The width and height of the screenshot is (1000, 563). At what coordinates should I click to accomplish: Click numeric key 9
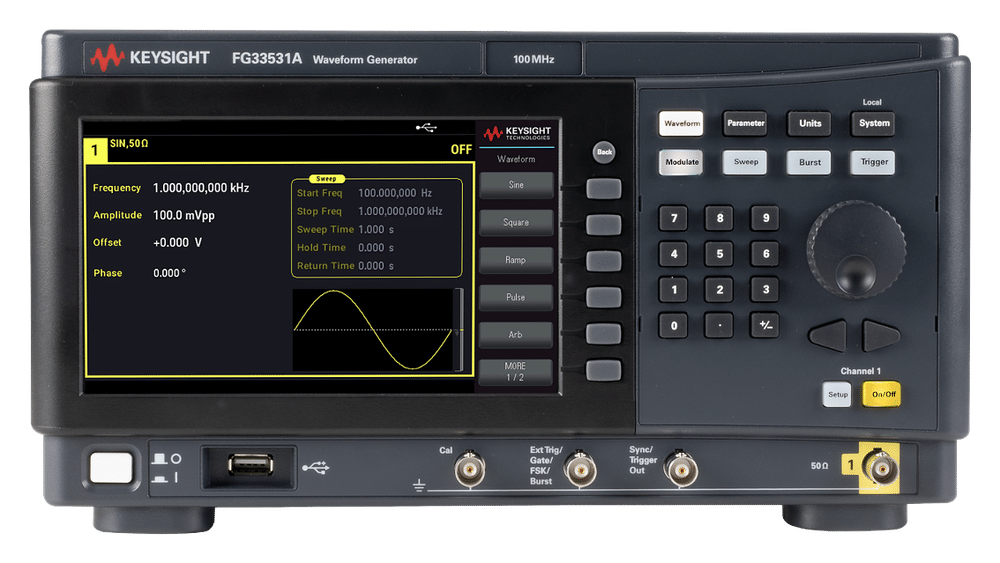pos(765,218)
